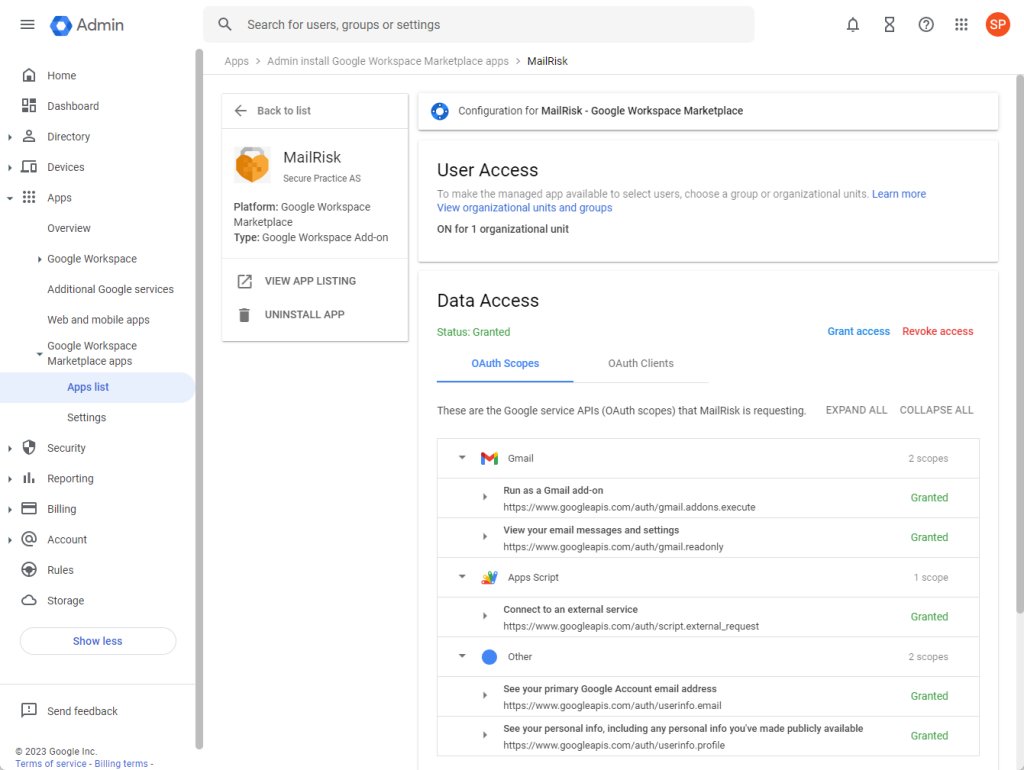This screenshot has width=1024, height=770.
Task: Click the EXPAND ALL button
Action: pyautogui.click(x=856, y=410)
